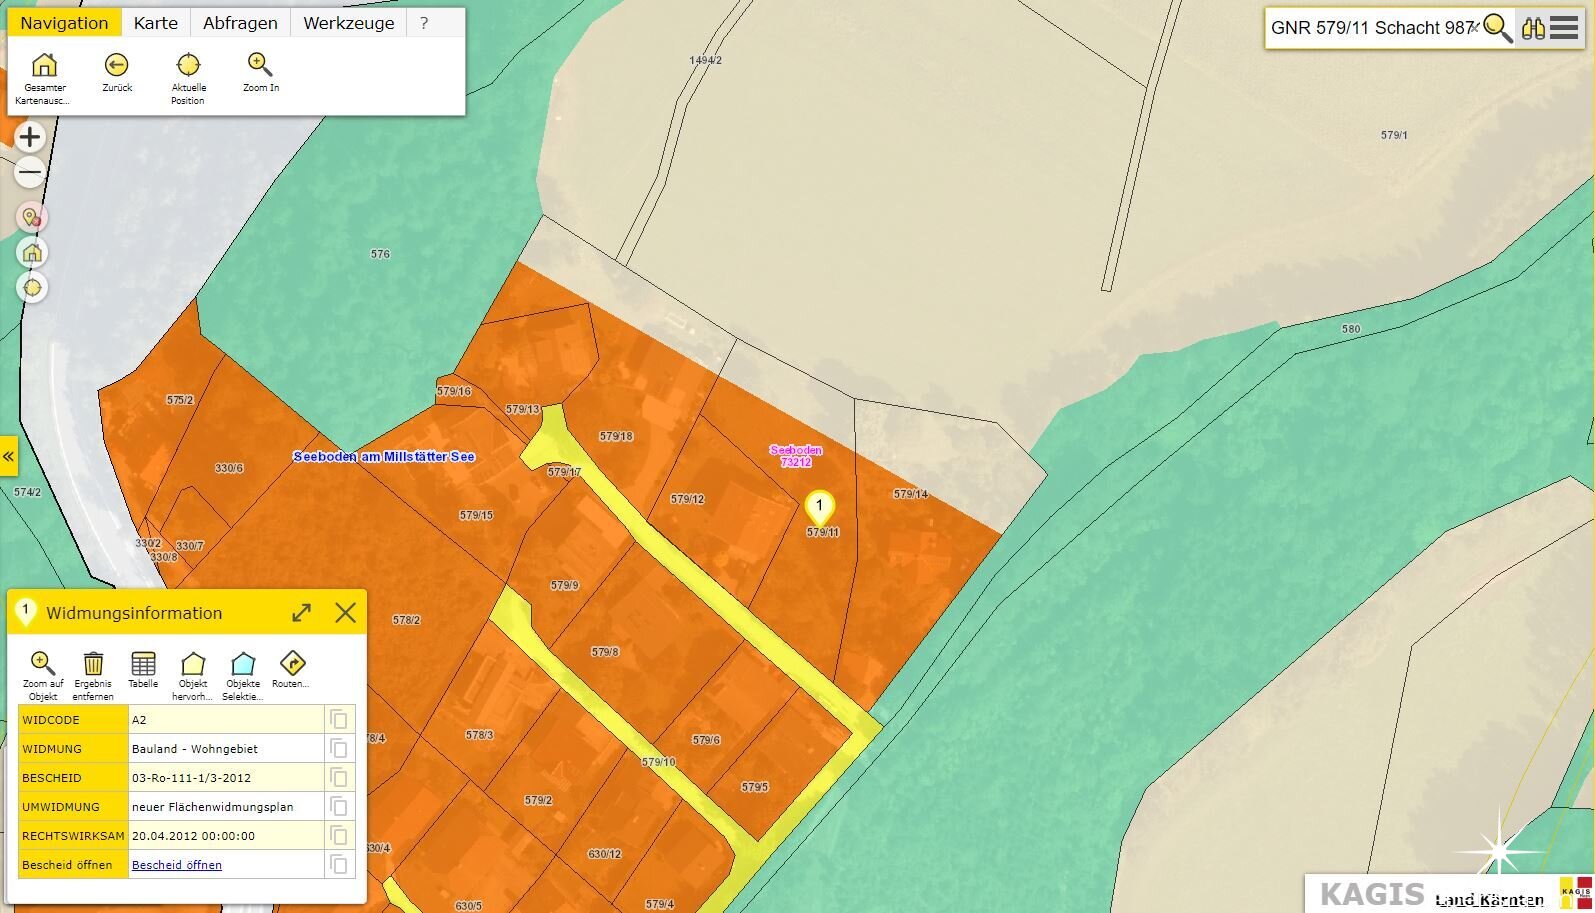Expand the collapsed left side panel
This screenshot has height=913, width=1595.
tap(8, 457)
